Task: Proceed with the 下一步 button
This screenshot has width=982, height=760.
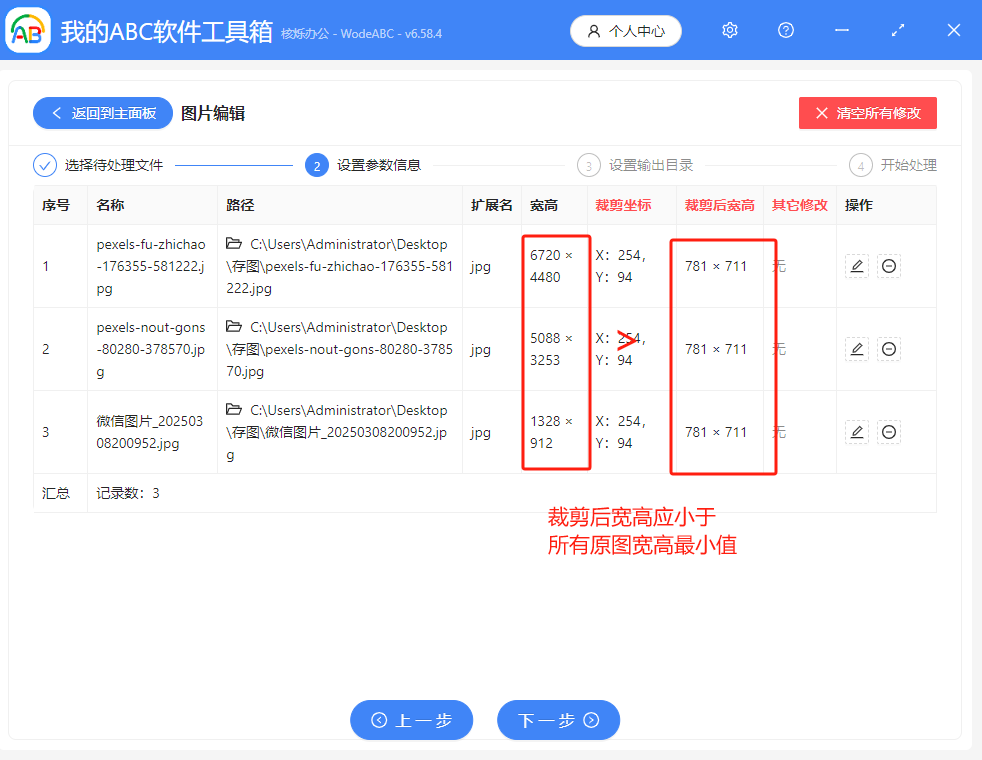Action: 558,719
